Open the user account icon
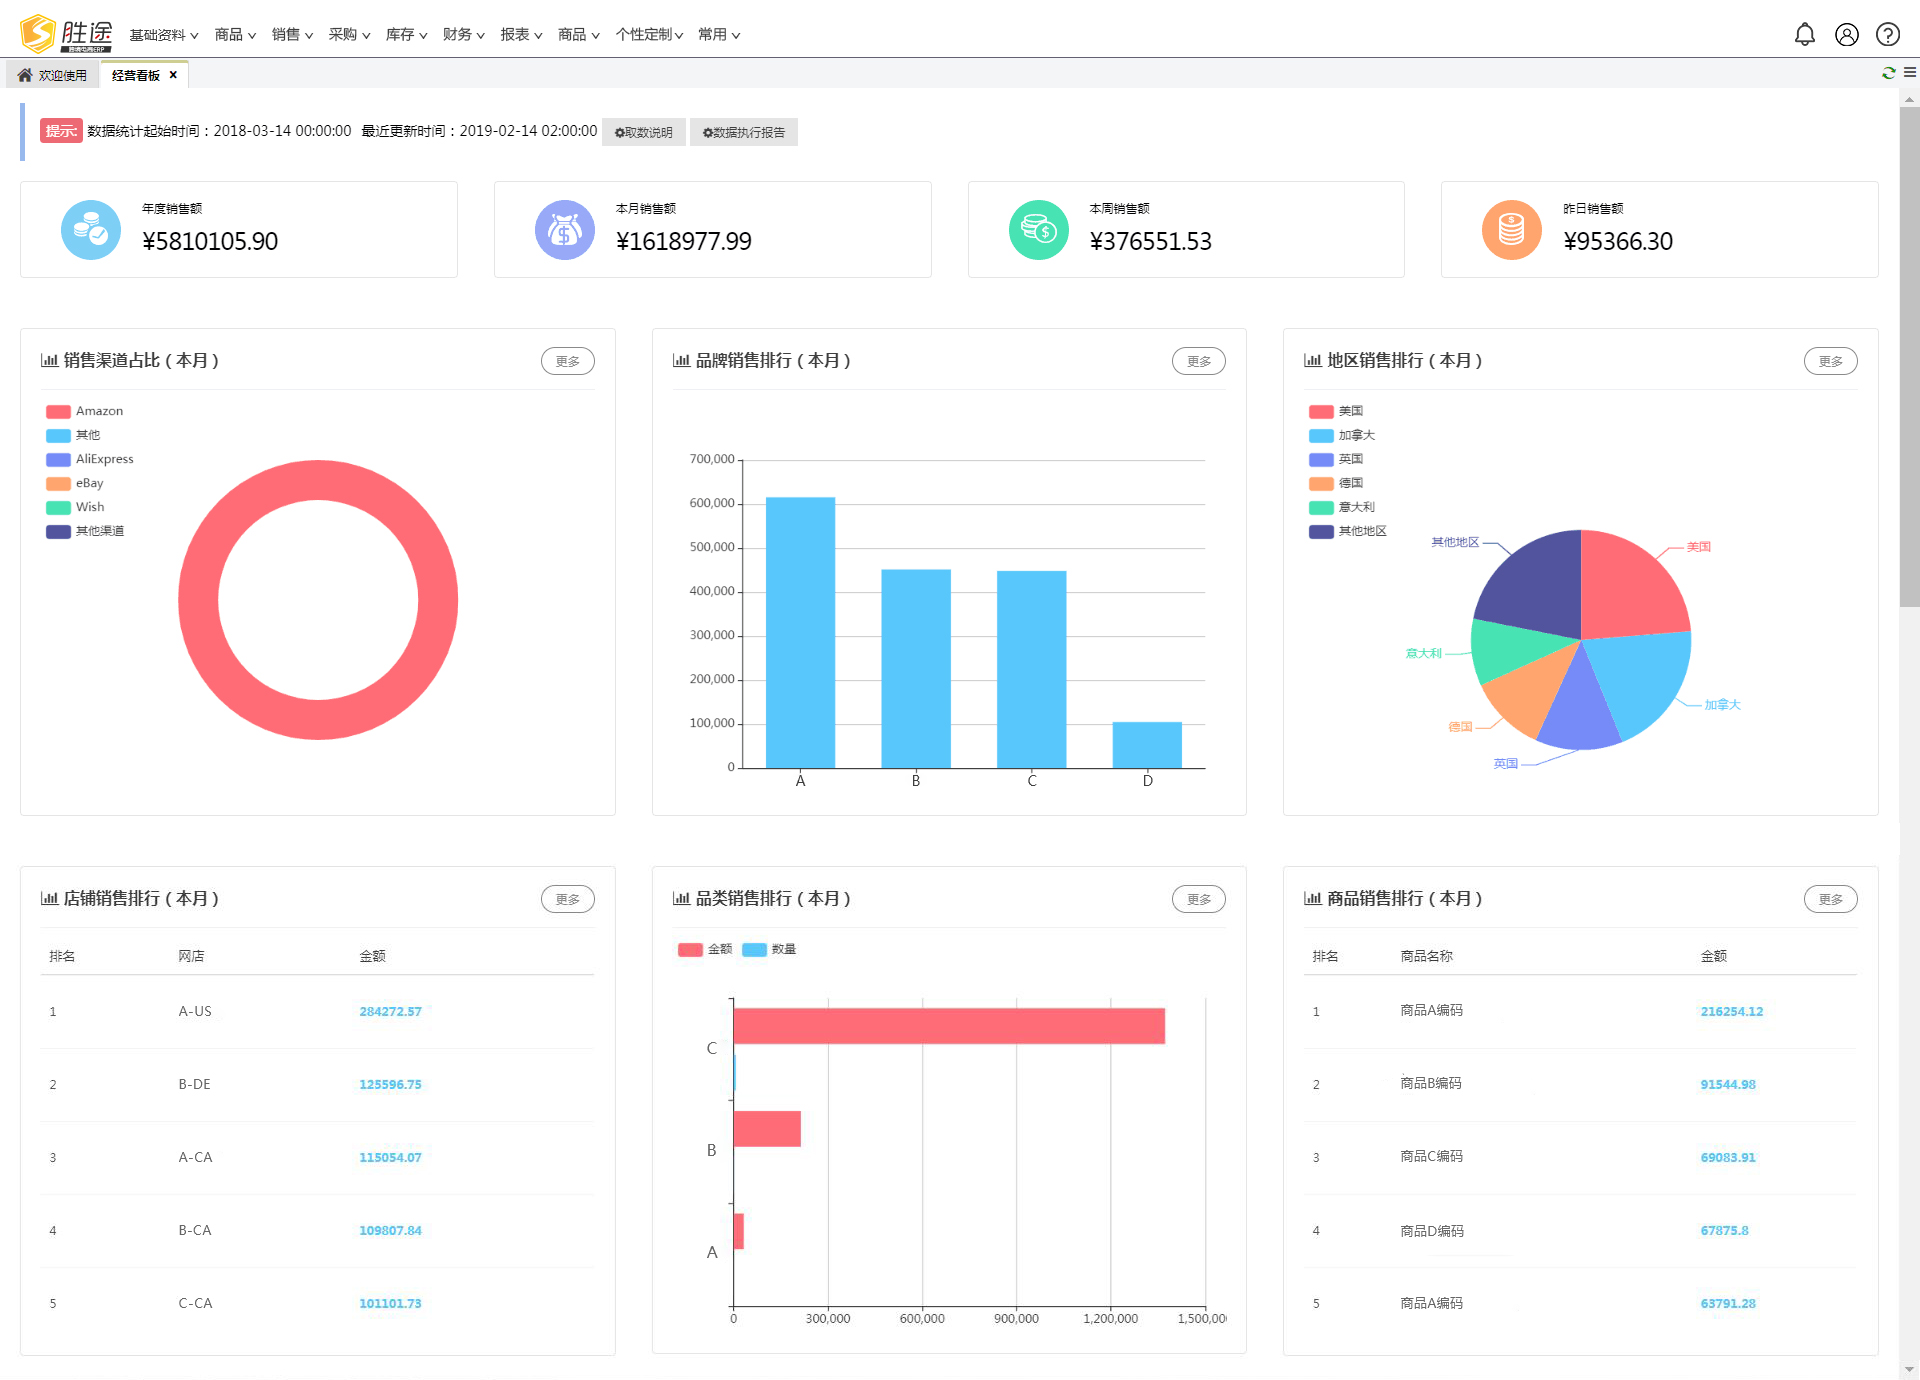 tap(1846, 35)
